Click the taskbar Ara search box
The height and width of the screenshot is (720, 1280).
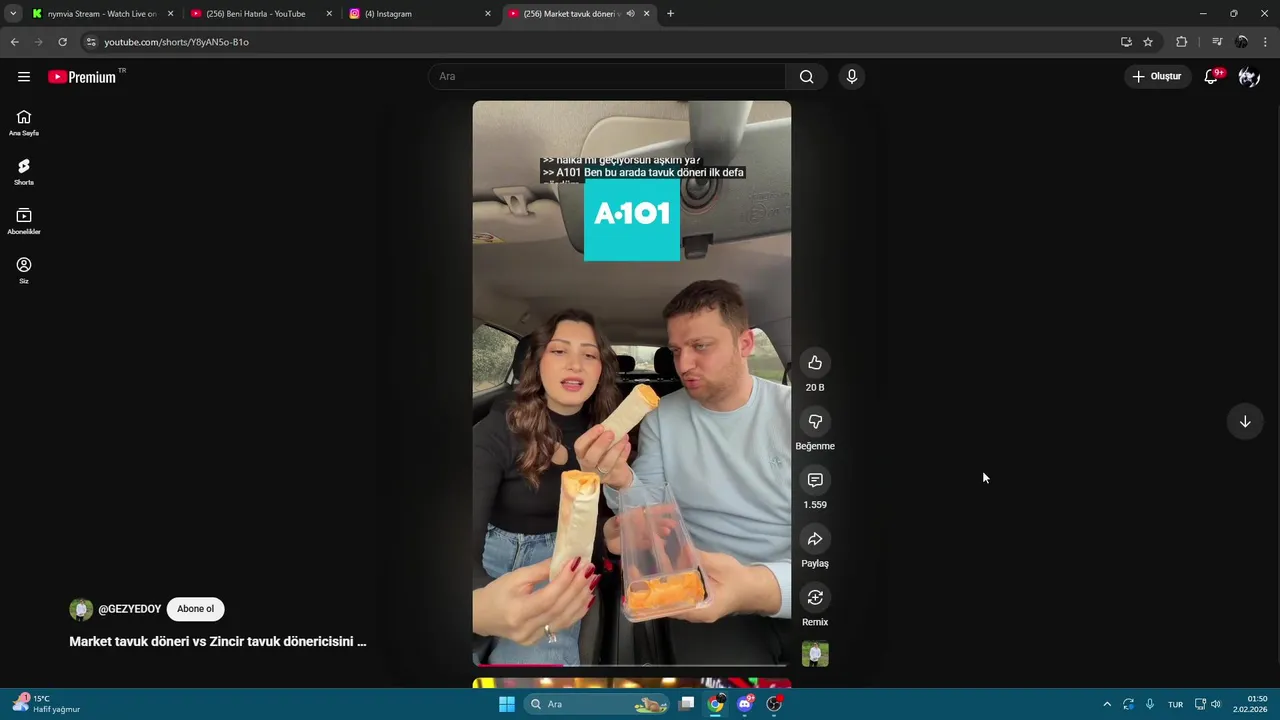click(x=596, y=704)
